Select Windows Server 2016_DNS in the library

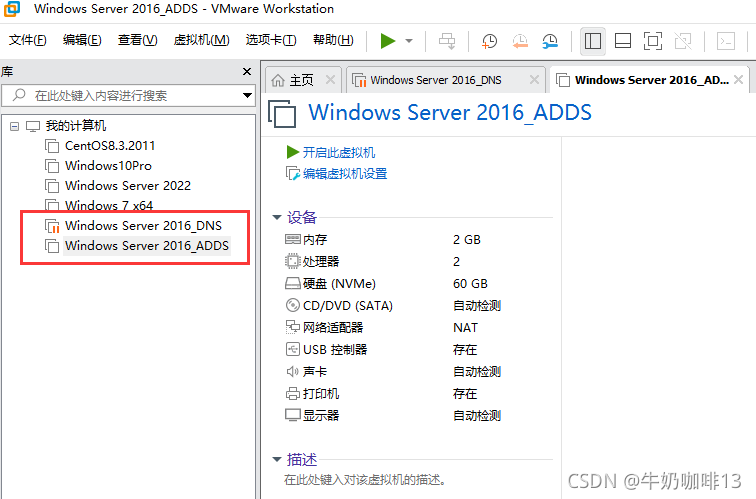coord(143,226)
